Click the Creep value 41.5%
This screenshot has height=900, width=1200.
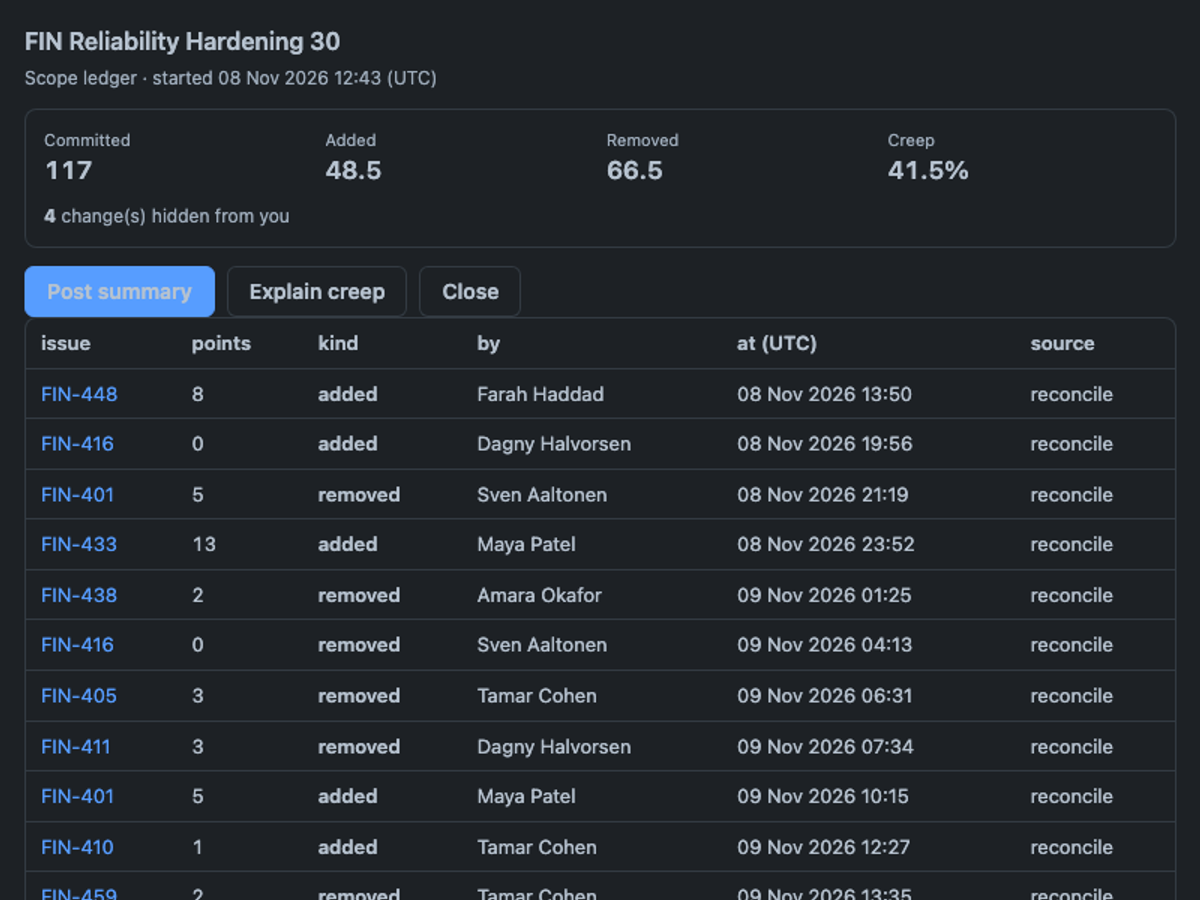928,171
